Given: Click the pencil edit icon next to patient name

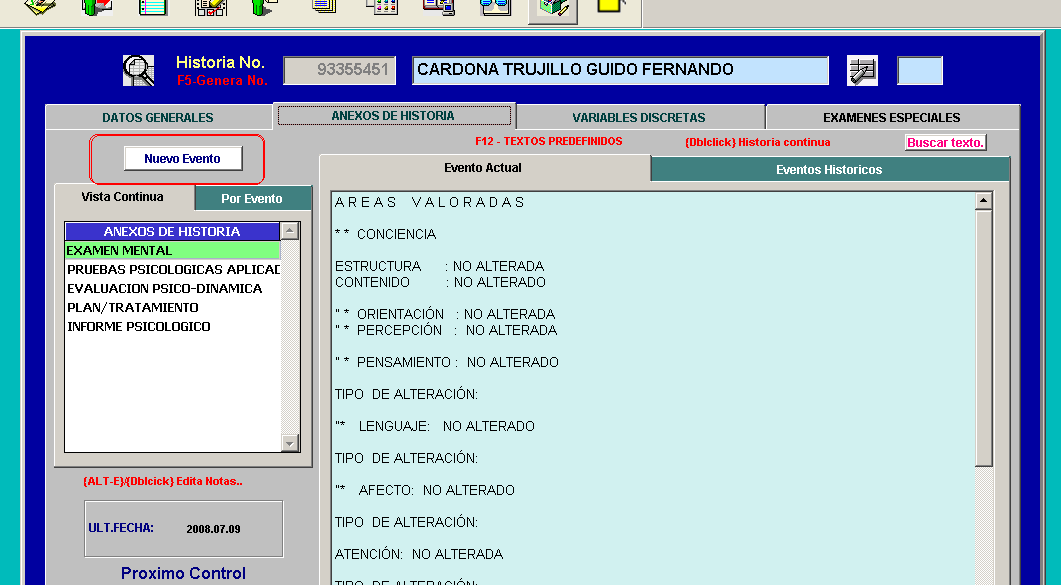Looking at the screenshot, I should point(862,70).
